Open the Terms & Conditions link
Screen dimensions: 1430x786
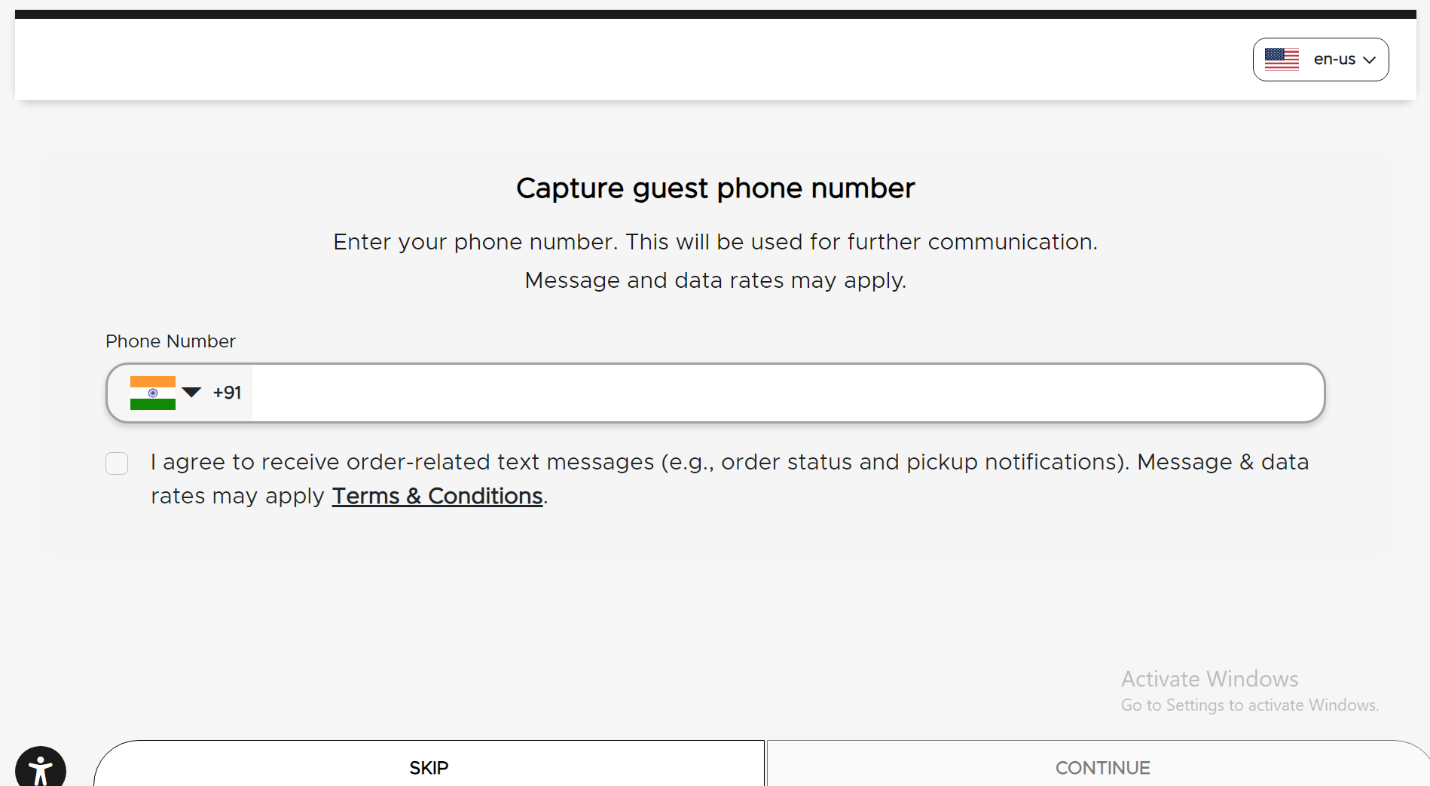pos(437,496)
